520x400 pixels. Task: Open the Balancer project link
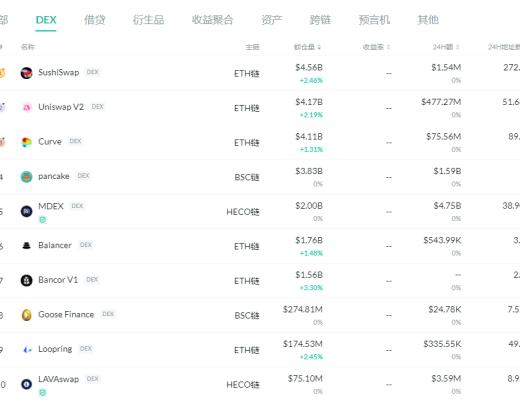click(55, 245)
